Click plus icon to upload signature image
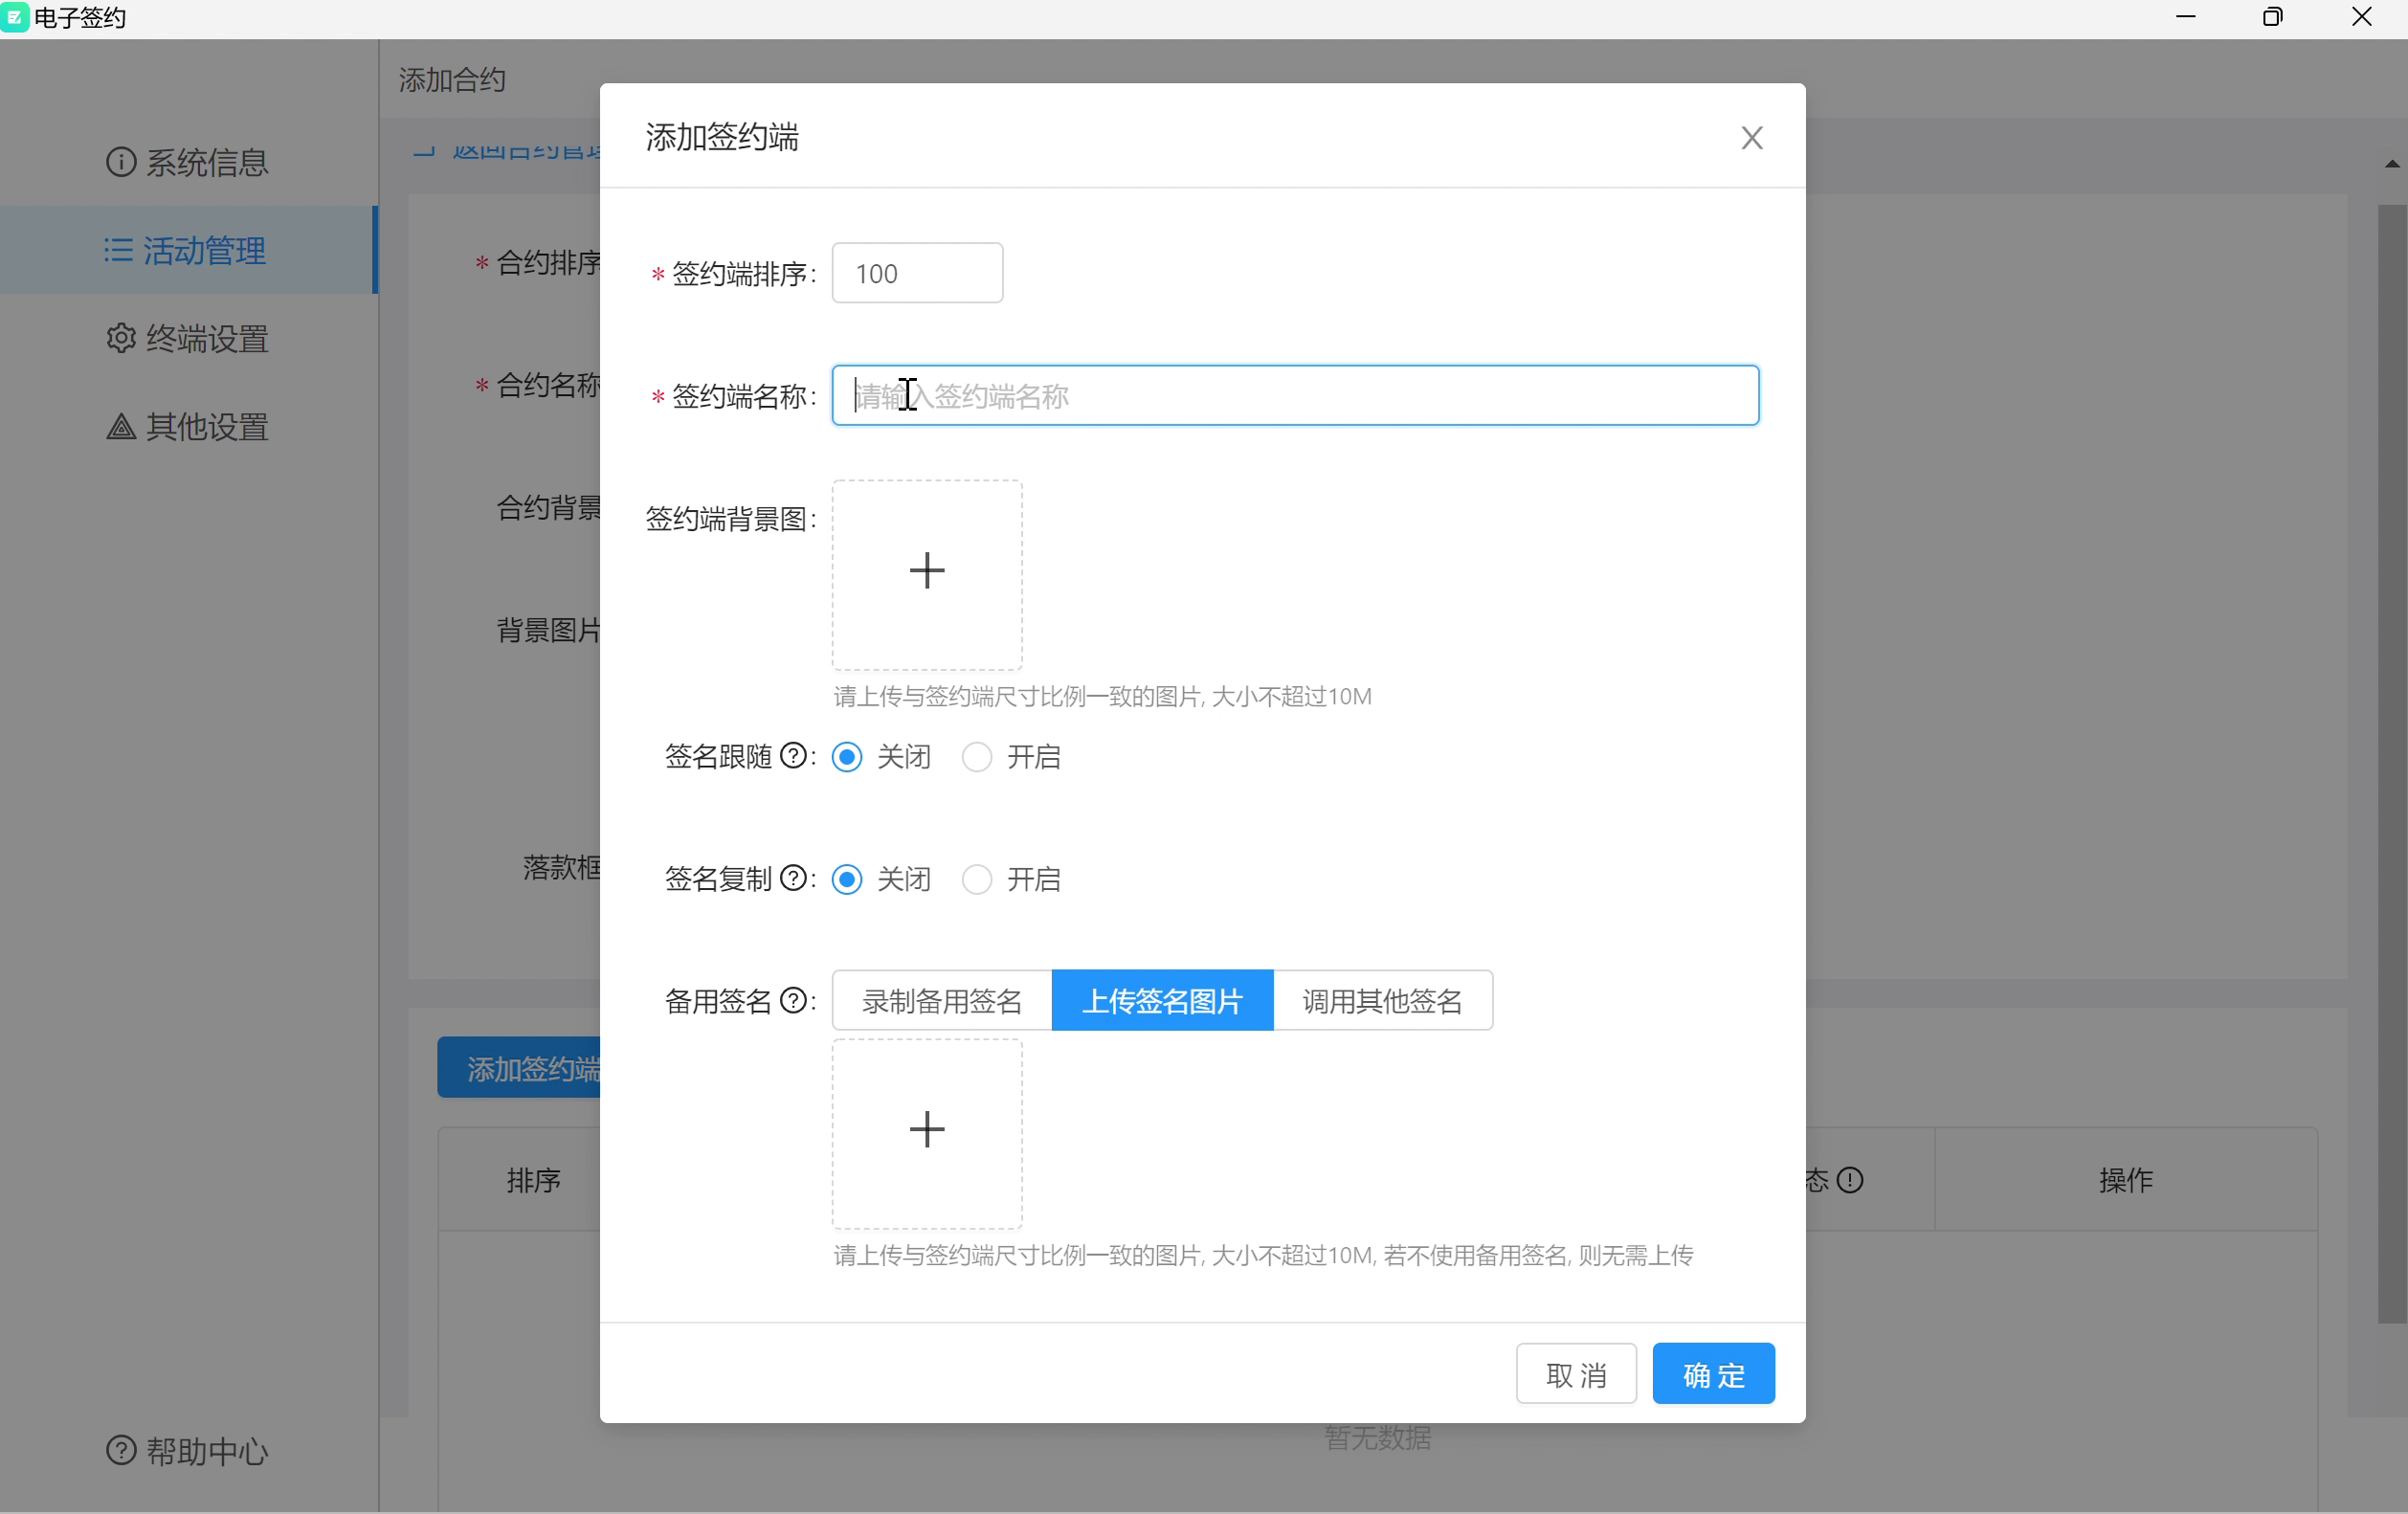This screenshot has width=2408, height=1514. click(926, 1130)
